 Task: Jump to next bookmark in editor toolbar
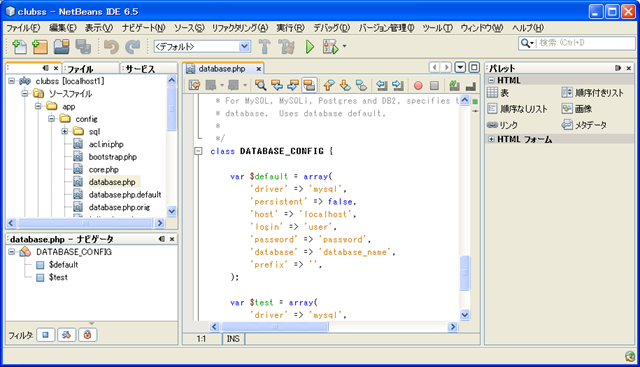[345, 85]
